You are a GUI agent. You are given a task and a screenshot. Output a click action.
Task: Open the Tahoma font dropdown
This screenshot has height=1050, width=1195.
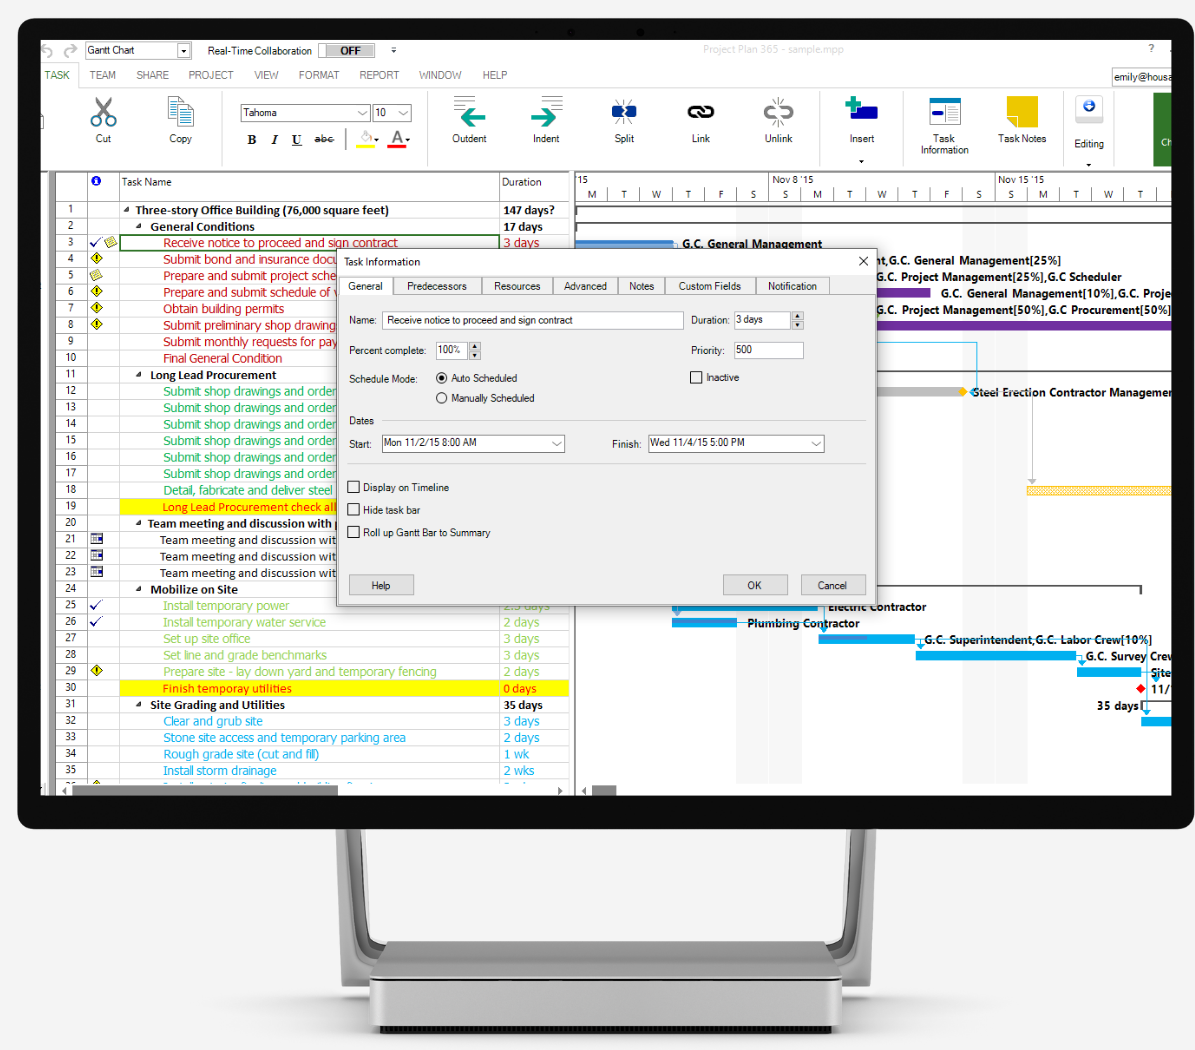pos(362,113)
